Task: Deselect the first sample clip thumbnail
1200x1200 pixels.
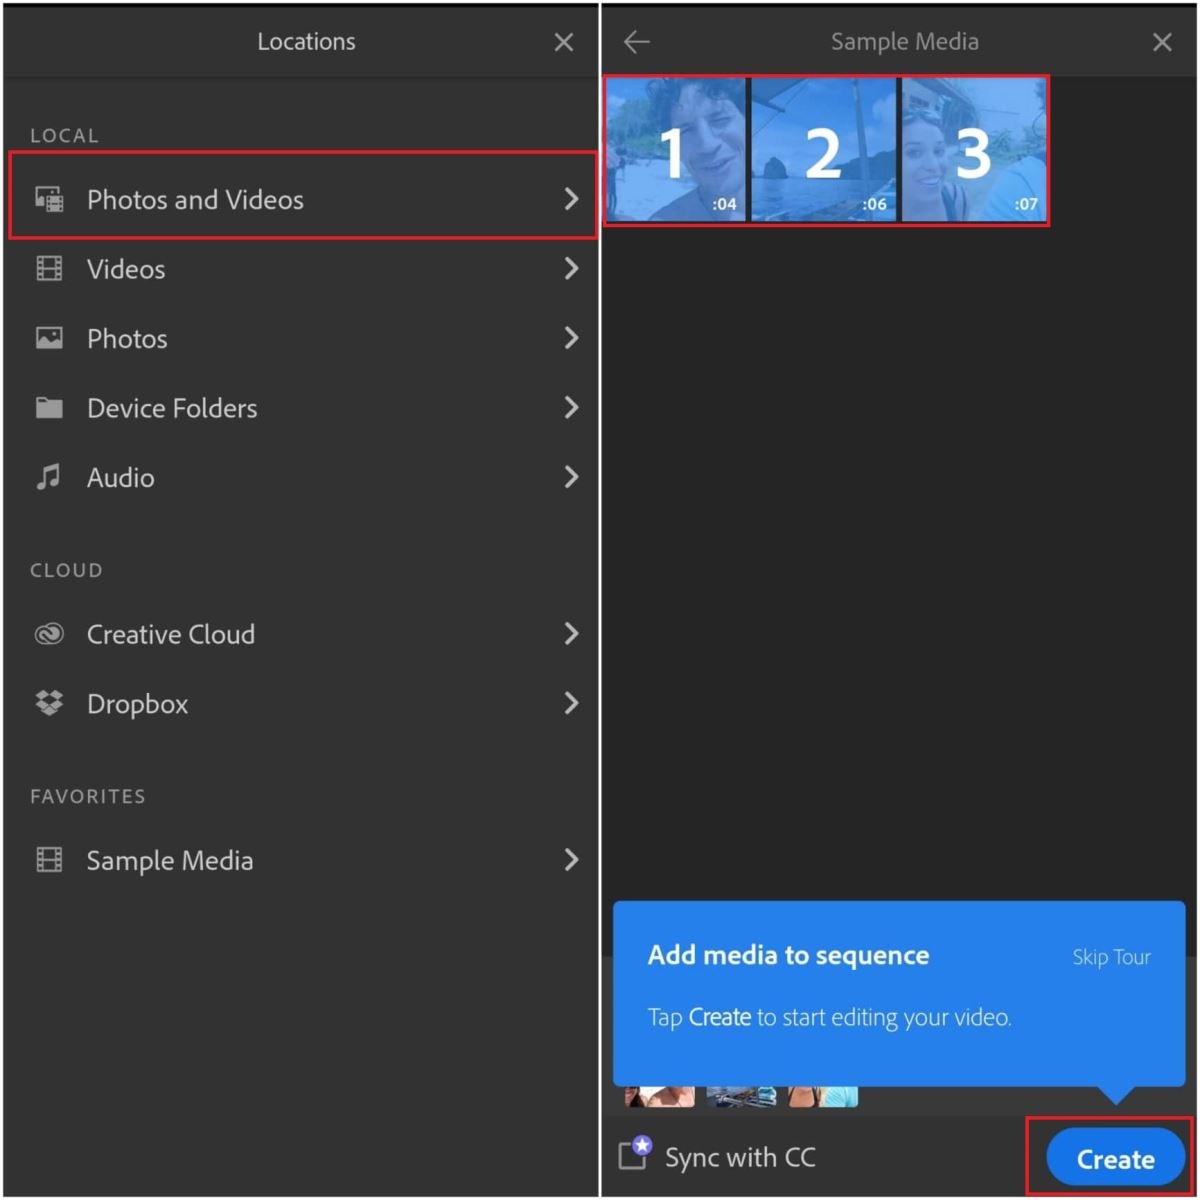Action: (x=677, y=149)
